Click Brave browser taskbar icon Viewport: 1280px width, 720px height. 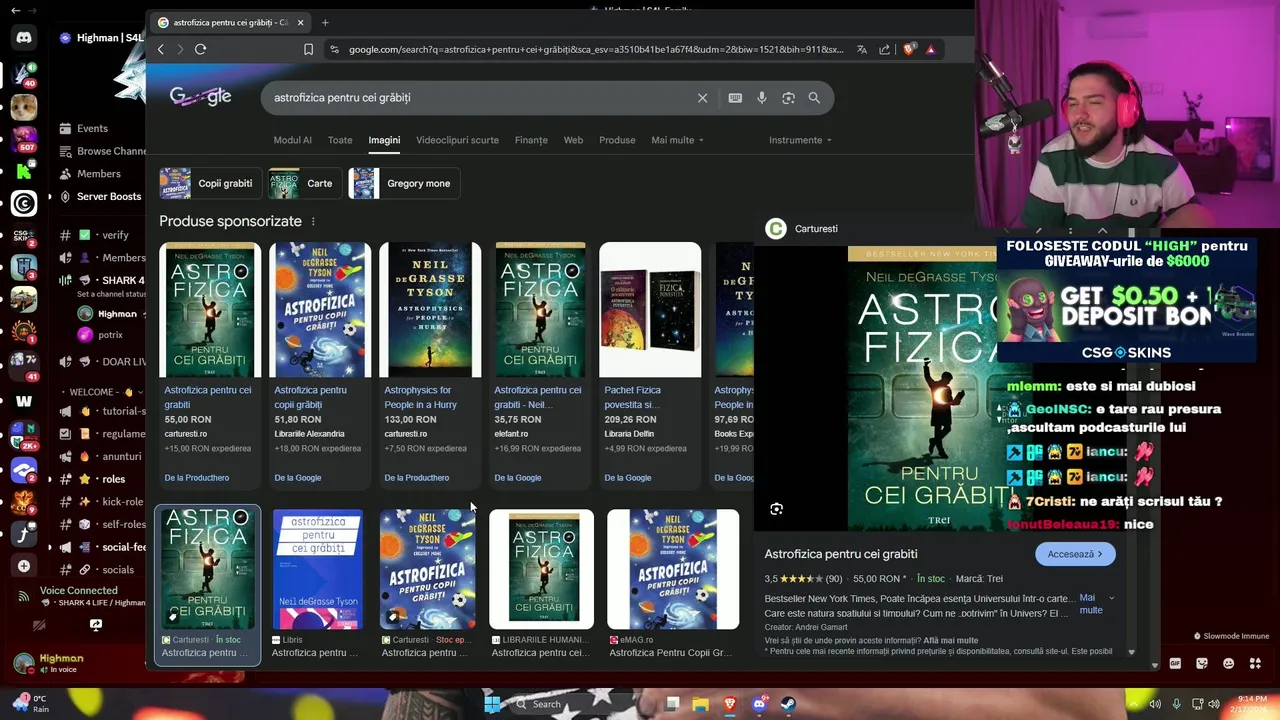pos(730,704)
